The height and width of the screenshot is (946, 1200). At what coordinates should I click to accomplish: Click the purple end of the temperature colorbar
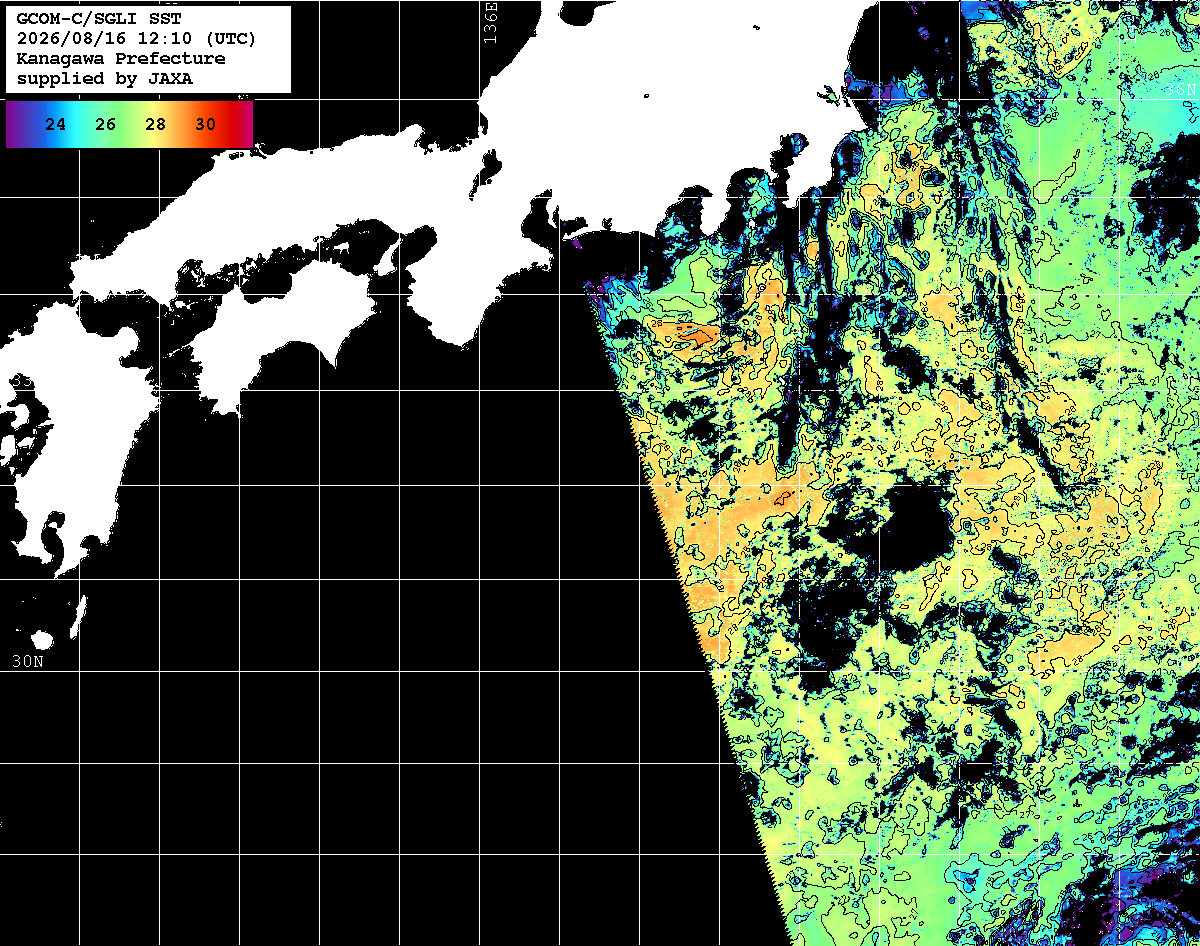[14, 125]
